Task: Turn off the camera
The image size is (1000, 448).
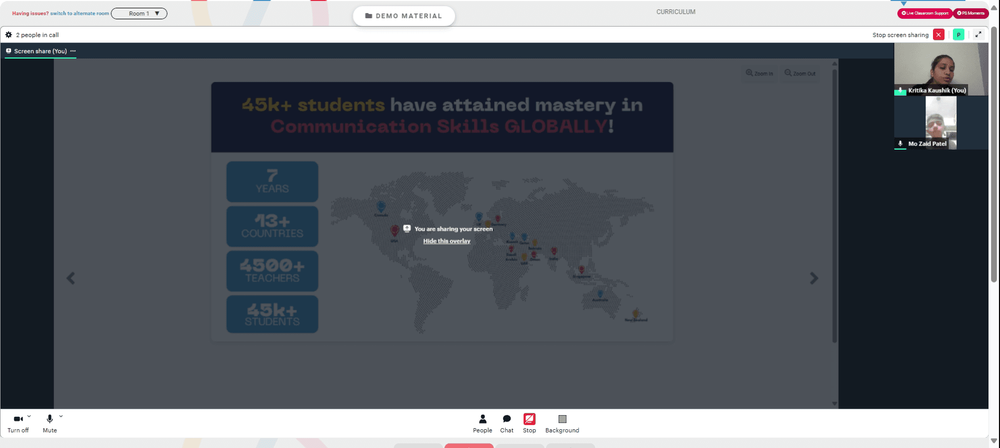Action: (x=18, y=424)
